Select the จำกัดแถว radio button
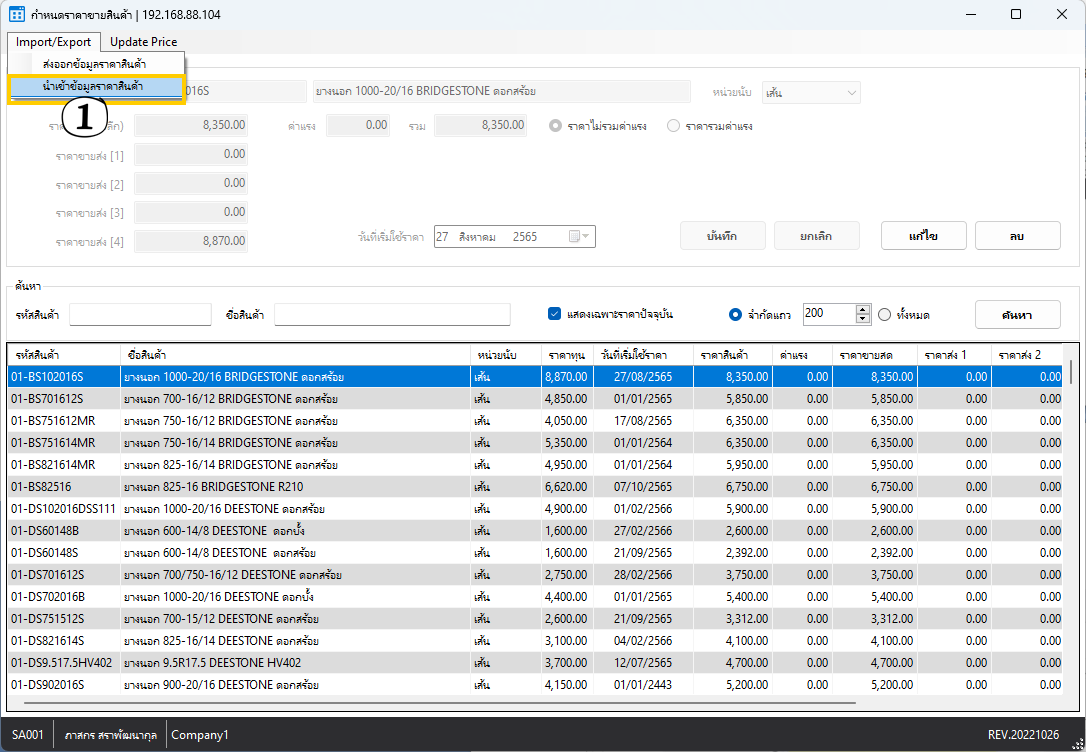1086x752 pixels. [736, 315]
